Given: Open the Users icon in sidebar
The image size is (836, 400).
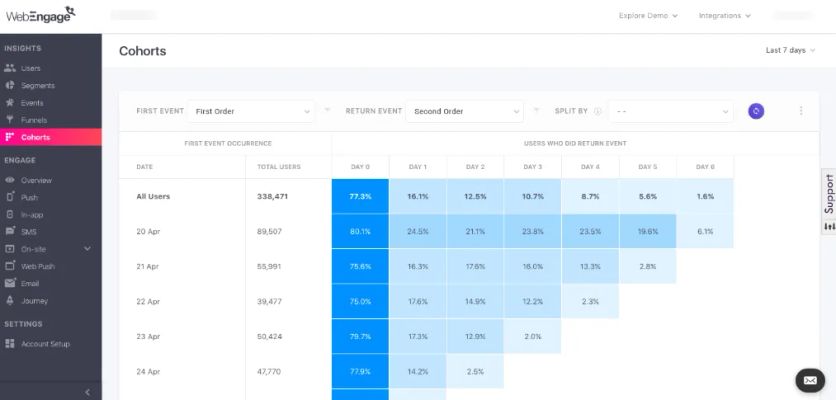Looking at the screenshot, I should pyautogui.click(x=10, y=68).
